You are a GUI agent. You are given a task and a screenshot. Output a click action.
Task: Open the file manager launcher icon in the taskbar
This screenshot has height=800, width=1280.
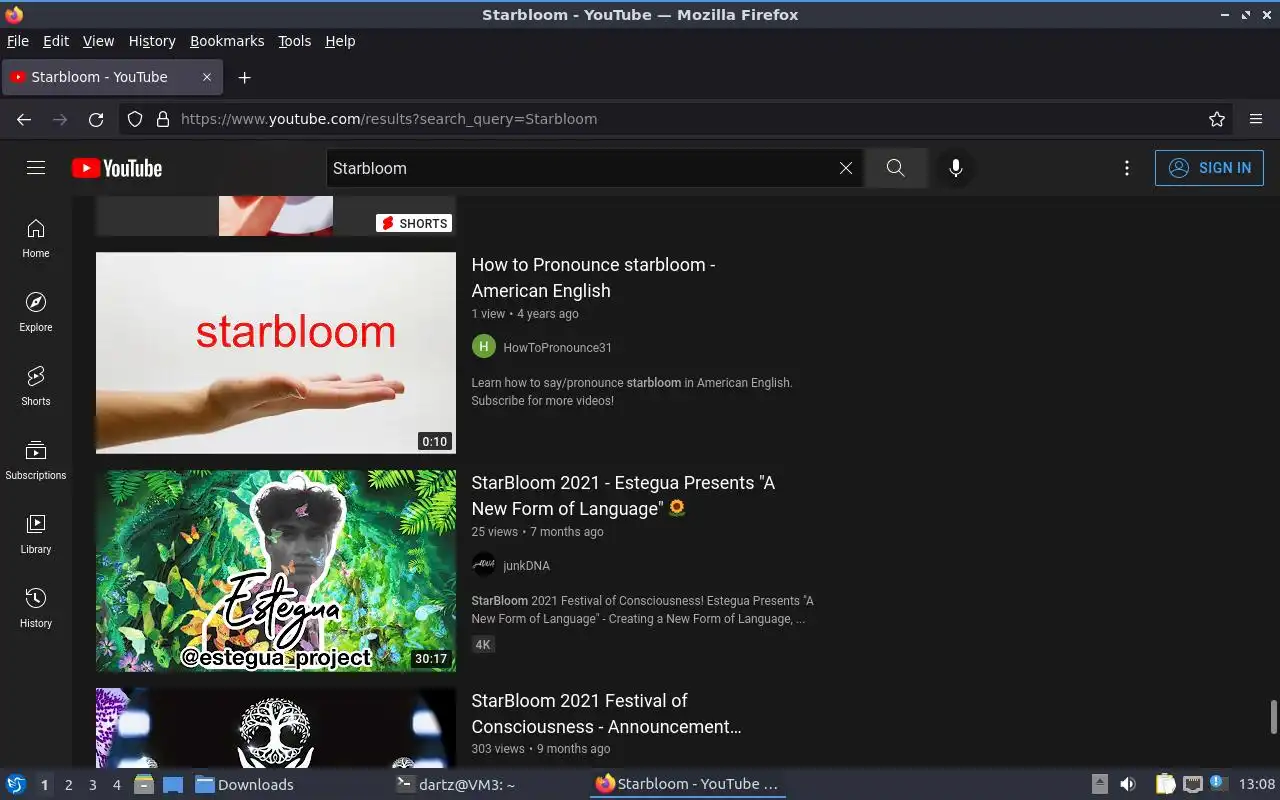(x=144, y=785)
